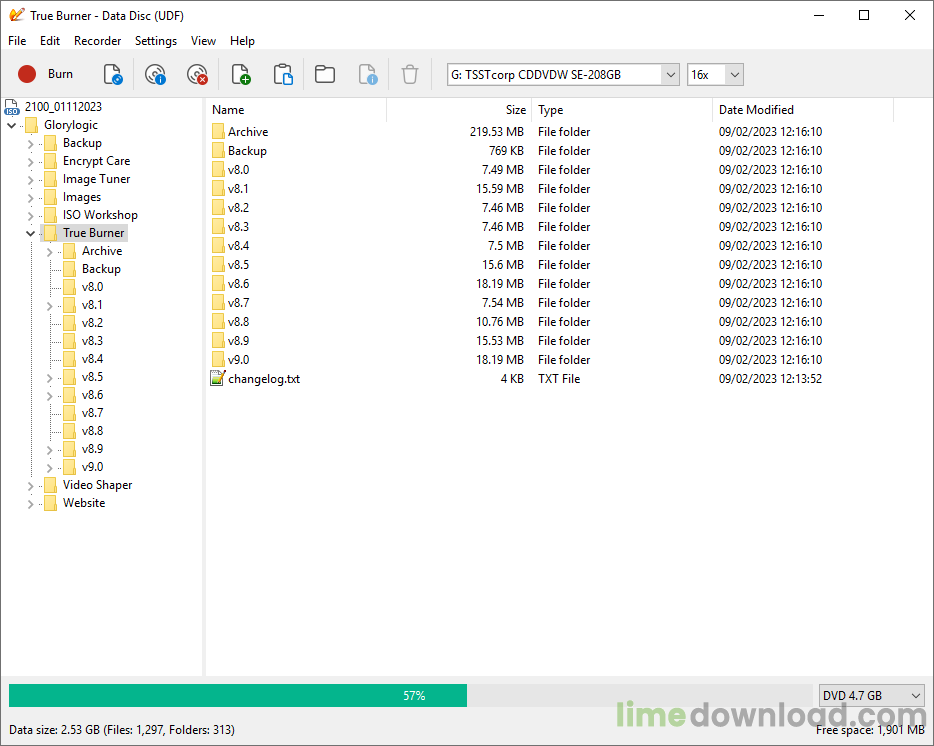
Task: Open the Help menu
Action: click(x=242, y=41)
